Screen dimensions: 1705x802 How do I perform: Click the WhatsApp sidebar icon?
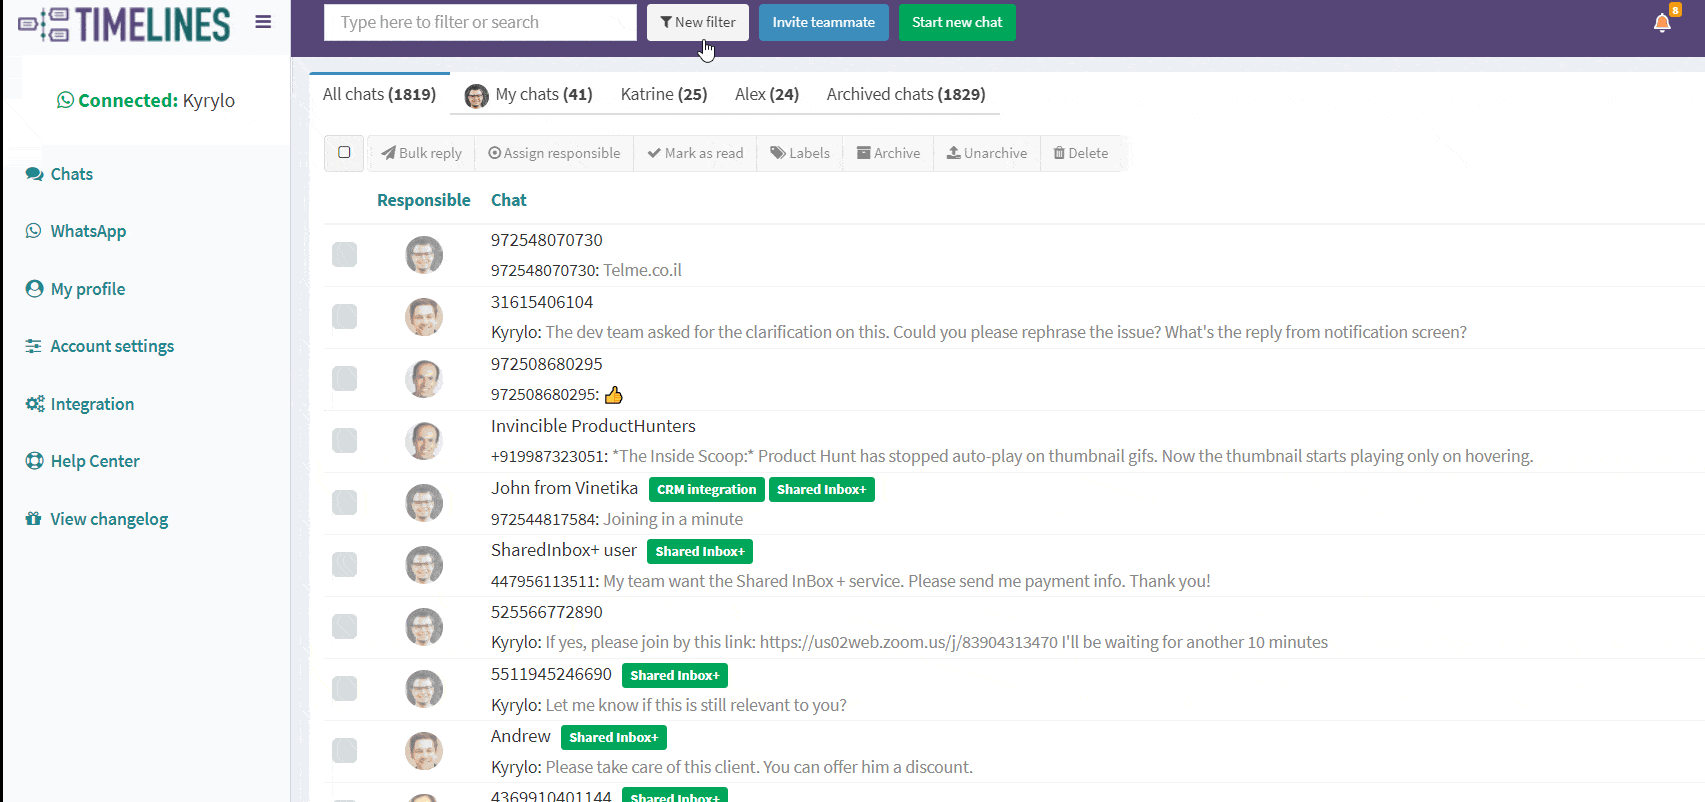[x=34, y=231]
